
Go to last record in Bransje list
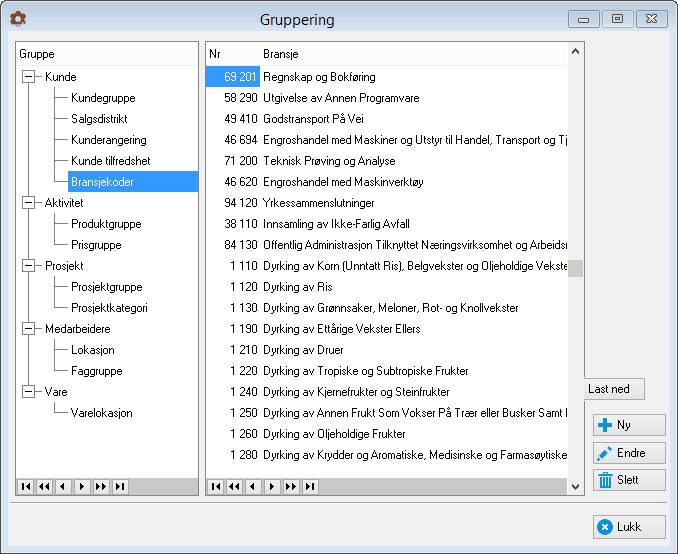[x=310, y=487]
